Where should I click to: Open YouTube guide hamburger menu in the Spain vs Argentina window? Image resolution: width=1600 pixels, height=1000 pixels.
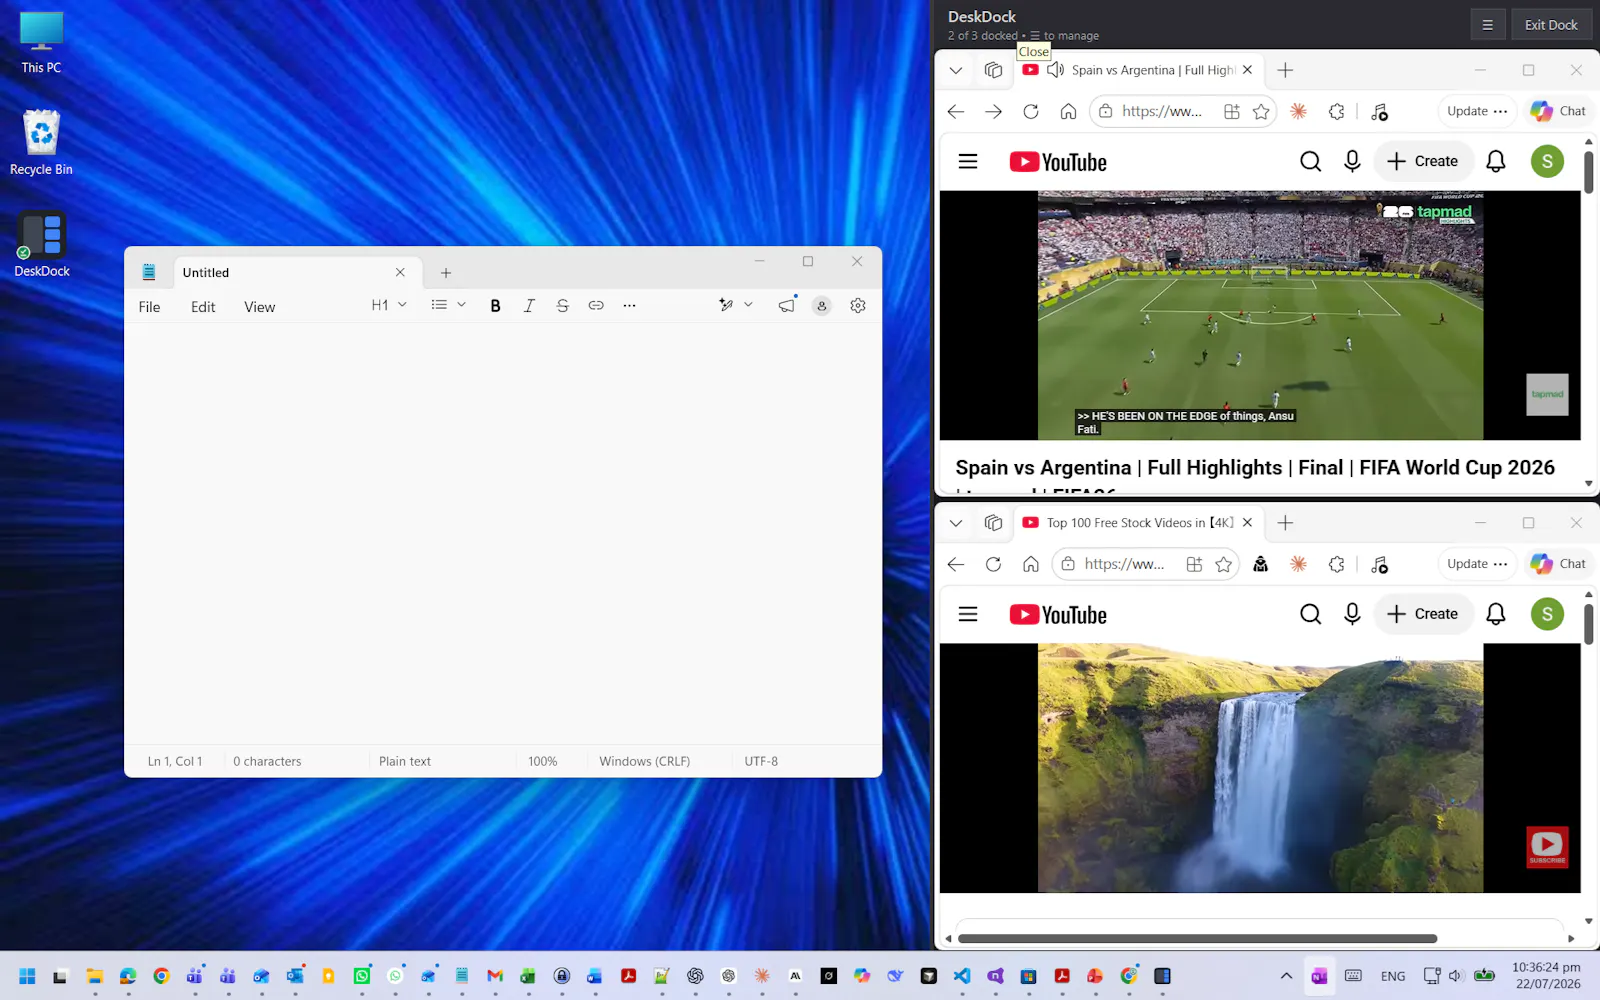(968, 161)
